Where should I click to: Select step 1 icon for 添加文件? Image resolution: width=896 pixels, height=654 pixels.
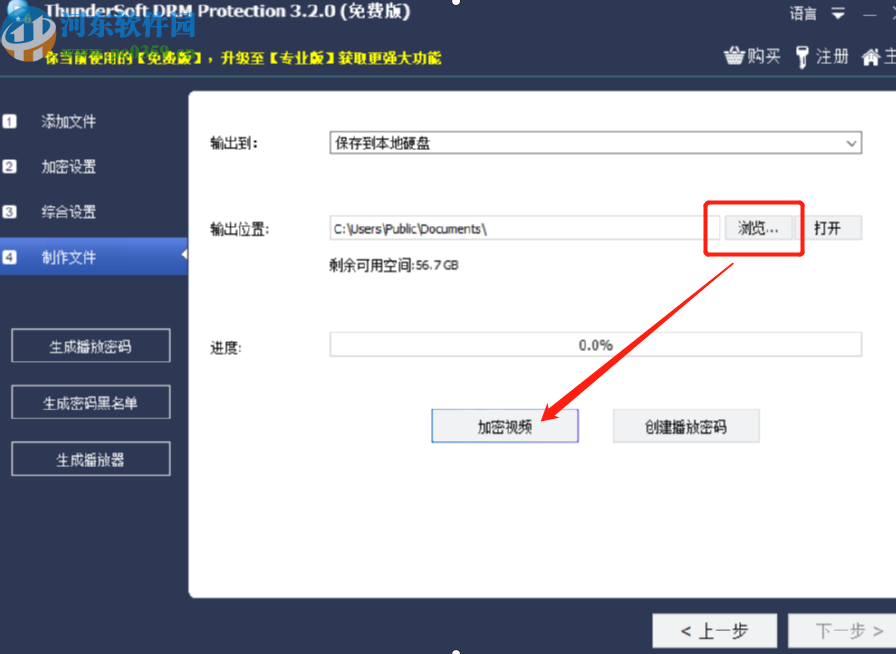(10, 121)
